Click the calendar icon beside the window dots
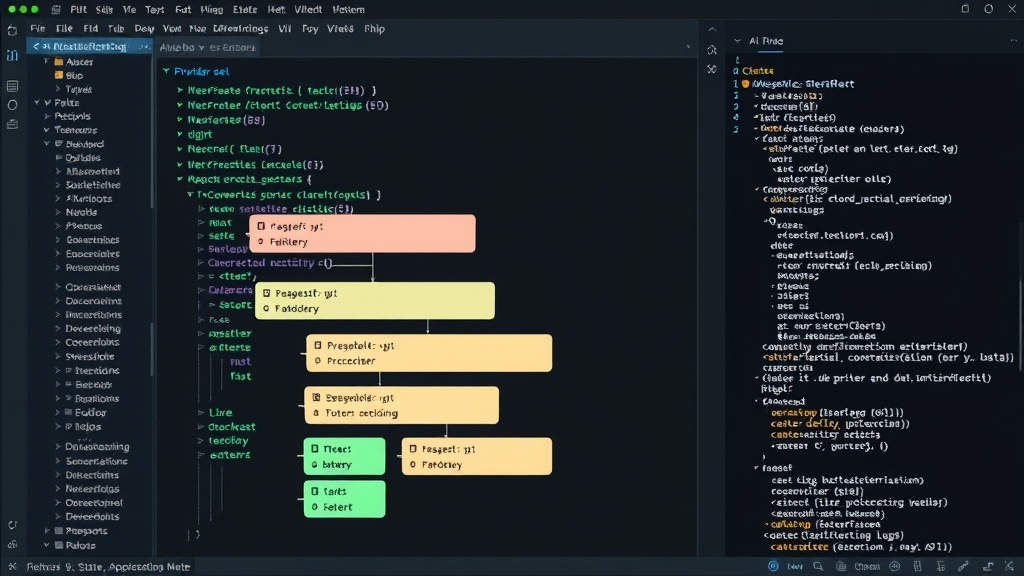This screenshot has height=576, width=1024. 56,10
